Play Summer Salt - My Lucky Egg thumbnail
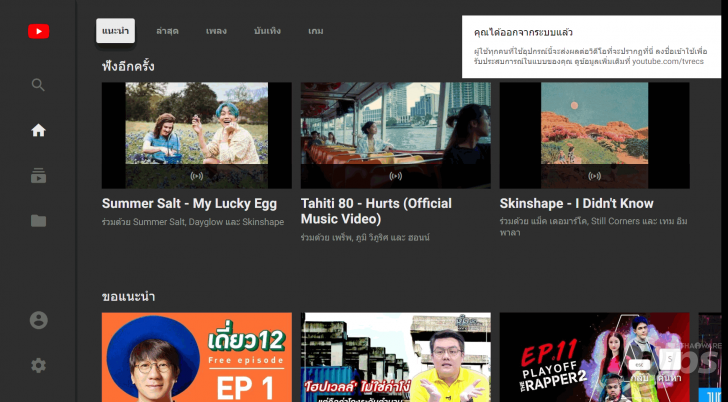This screenshot has height=402, width=728. (x=197, y=135)
